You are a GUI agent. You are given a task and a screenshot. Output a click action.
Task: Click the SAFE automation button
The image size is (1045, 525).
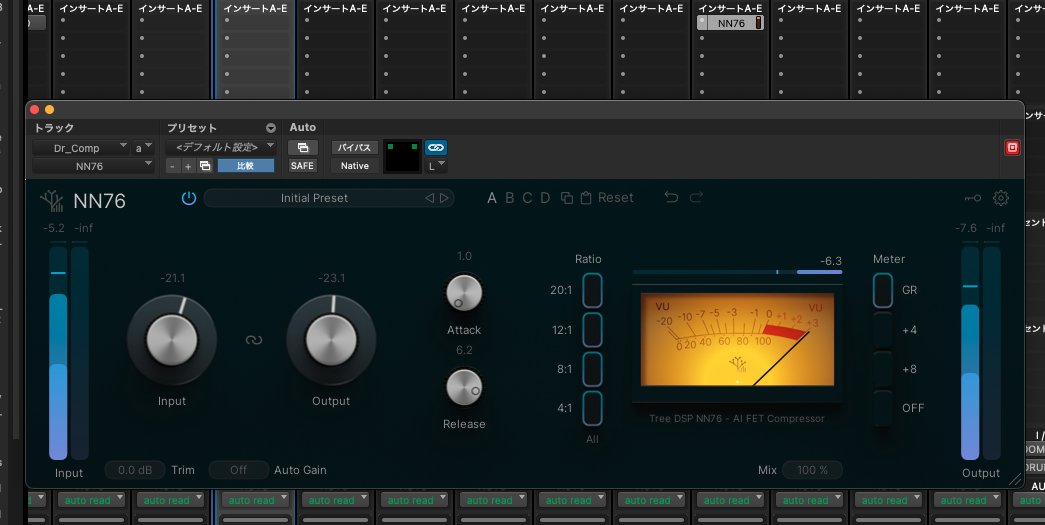302,166
